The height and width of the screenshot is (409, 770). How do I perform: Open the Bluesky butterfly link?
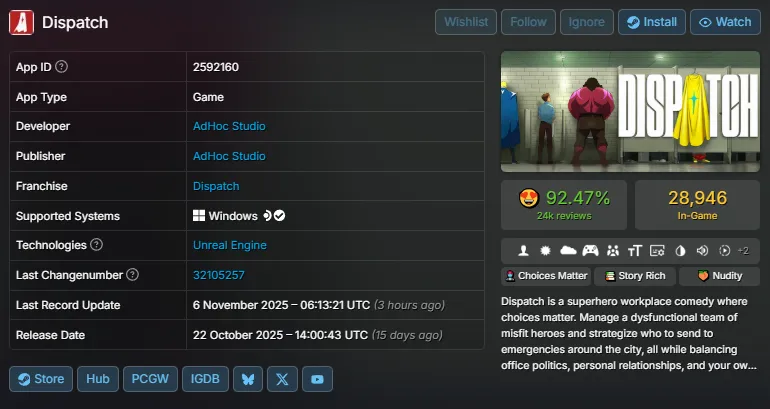(248, 379)
